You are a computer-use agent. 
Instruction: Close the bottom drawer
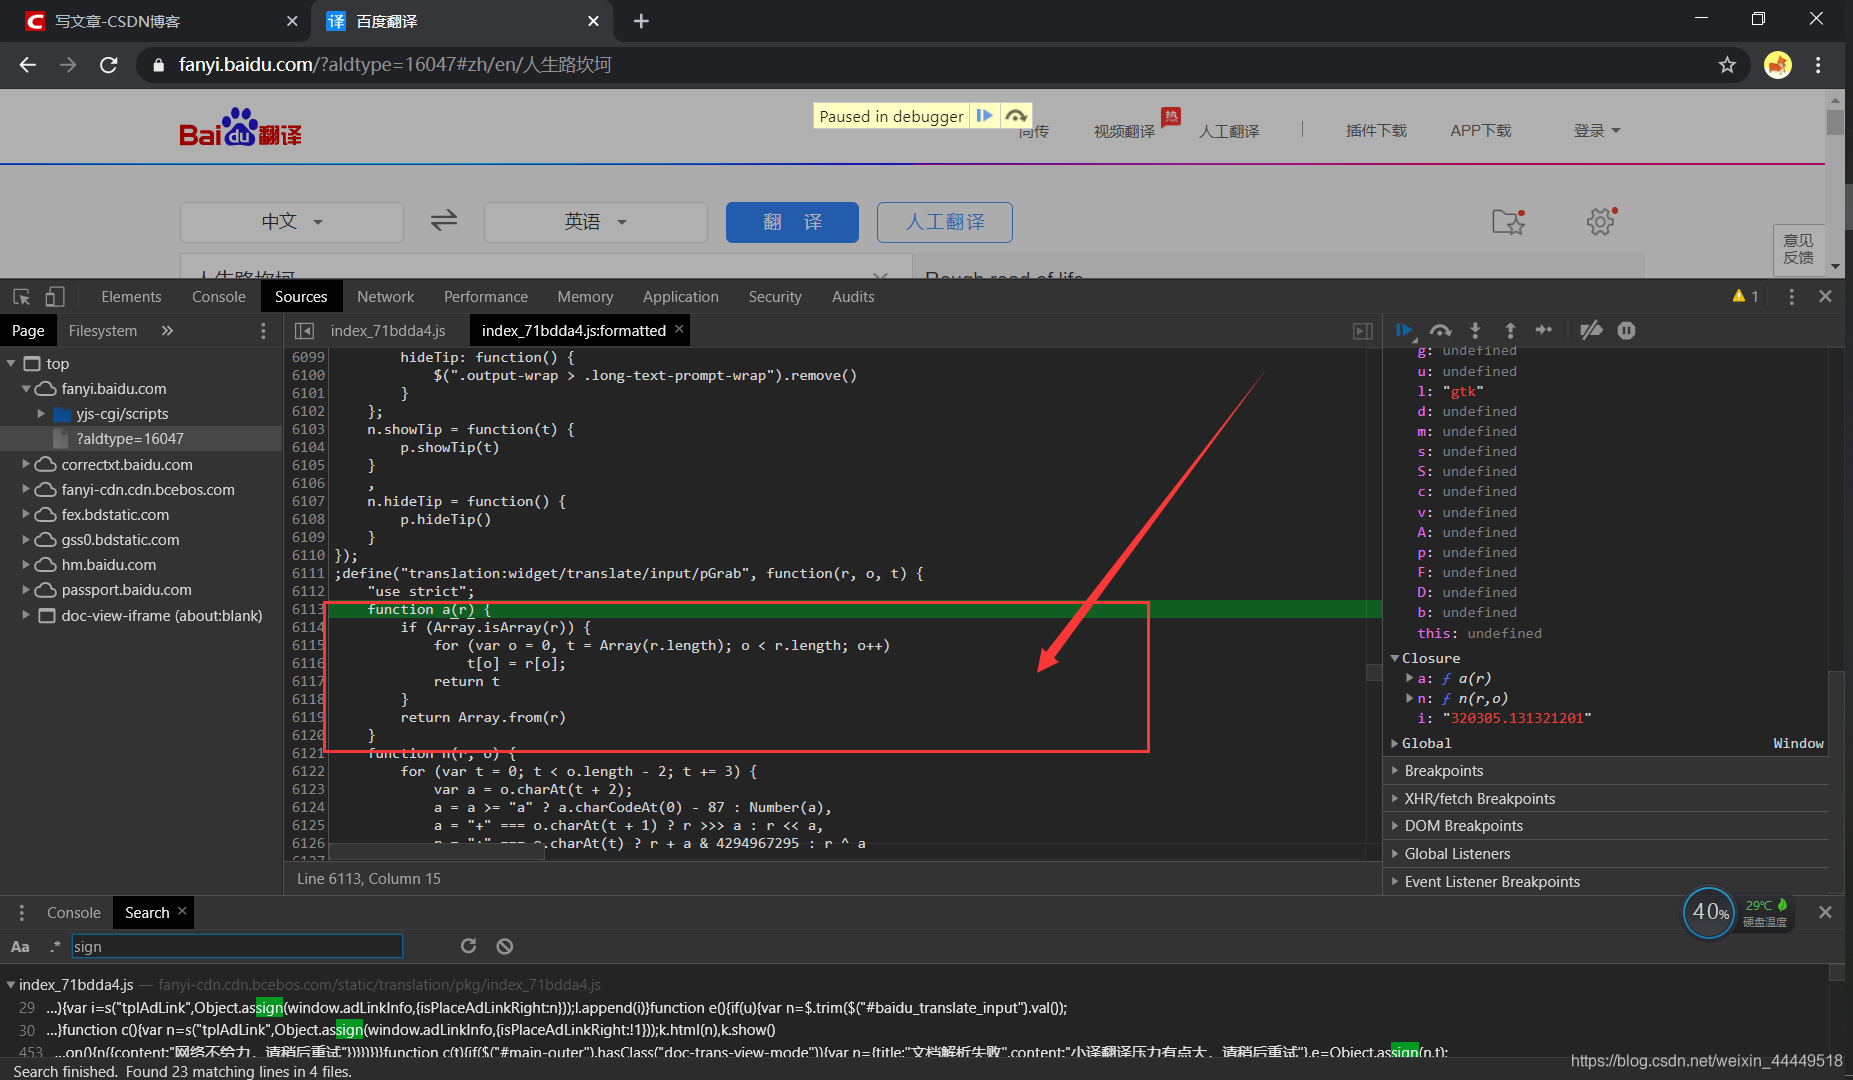(x=1825, y=912)
